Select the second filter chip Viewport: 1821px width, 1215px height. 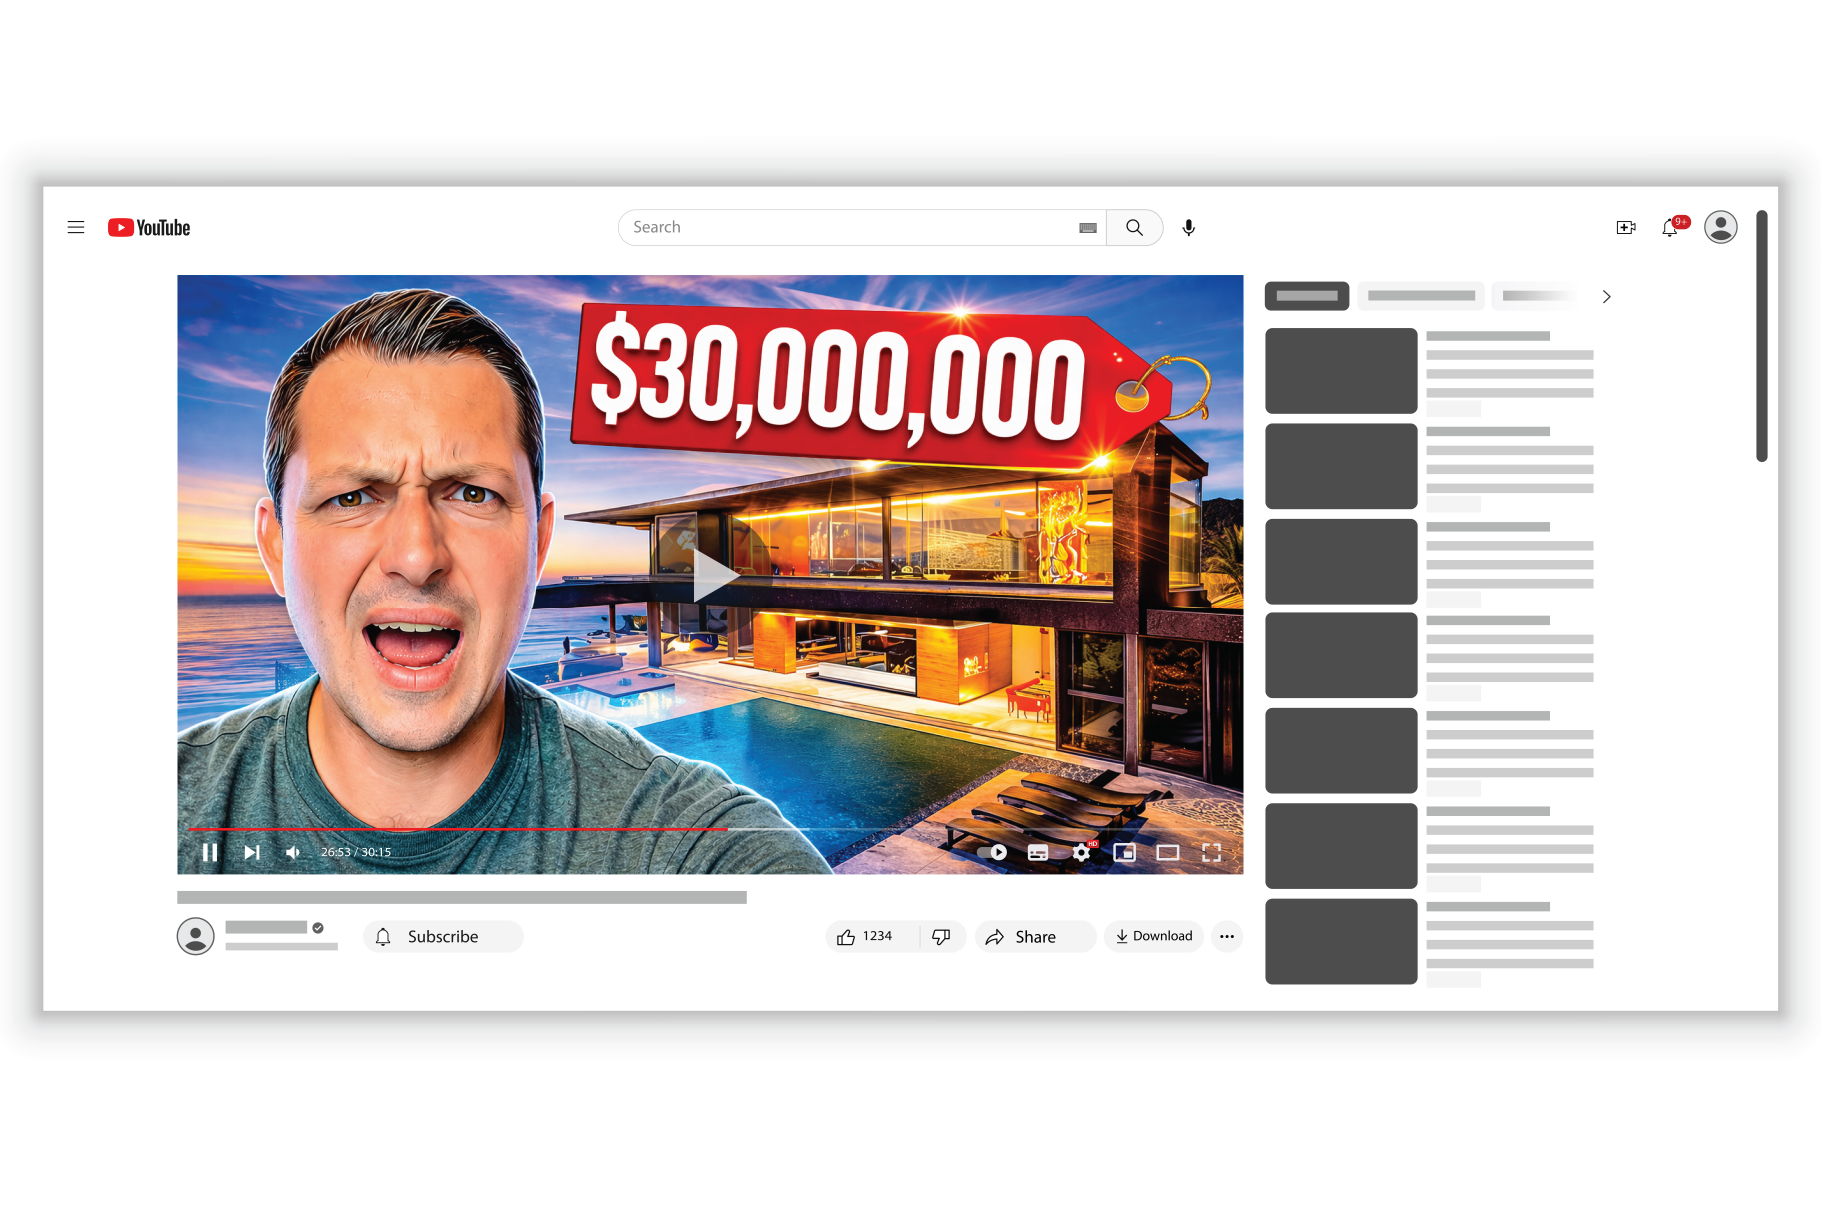pyautogui.click(x=1420, y=296)
